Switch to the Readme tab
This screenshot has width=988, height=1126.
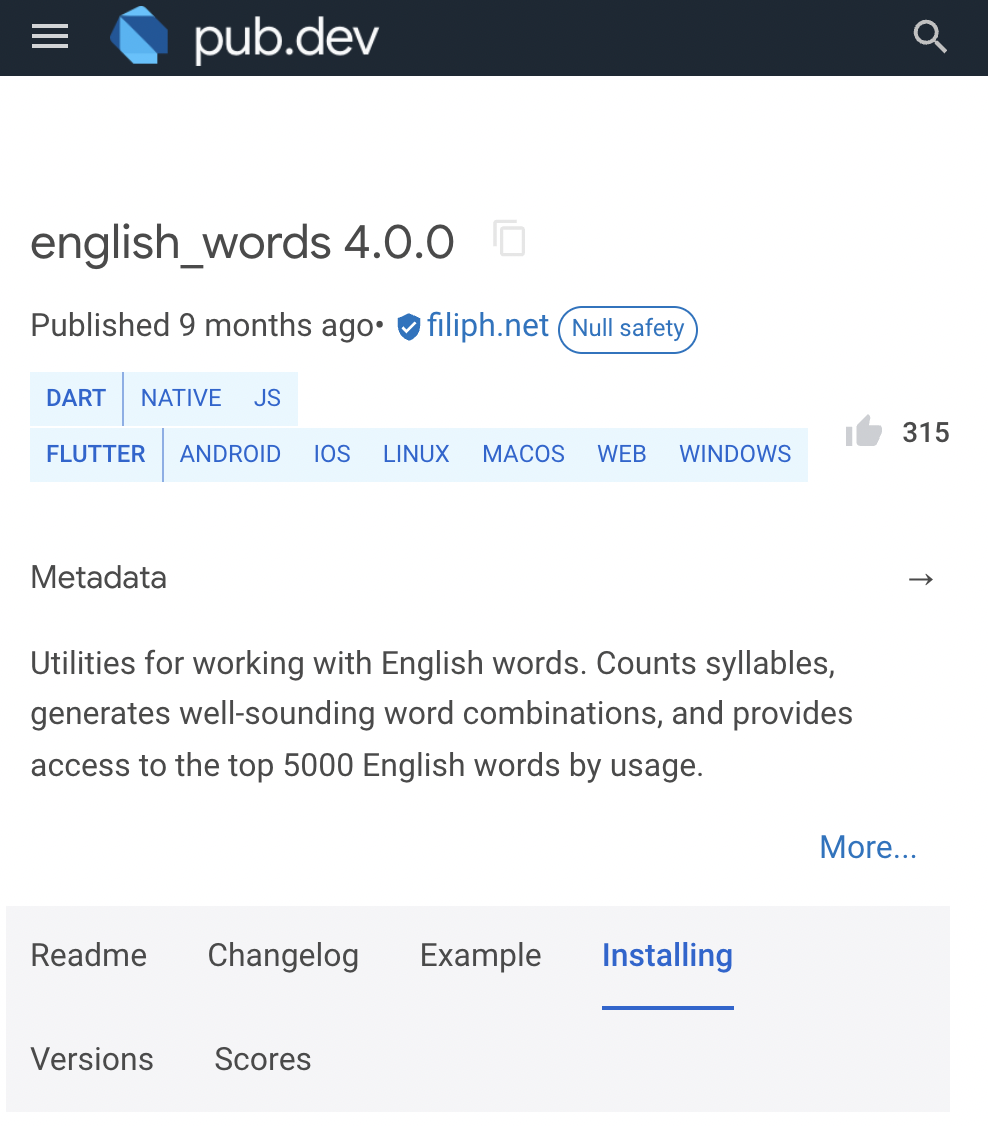coord(88,956)
